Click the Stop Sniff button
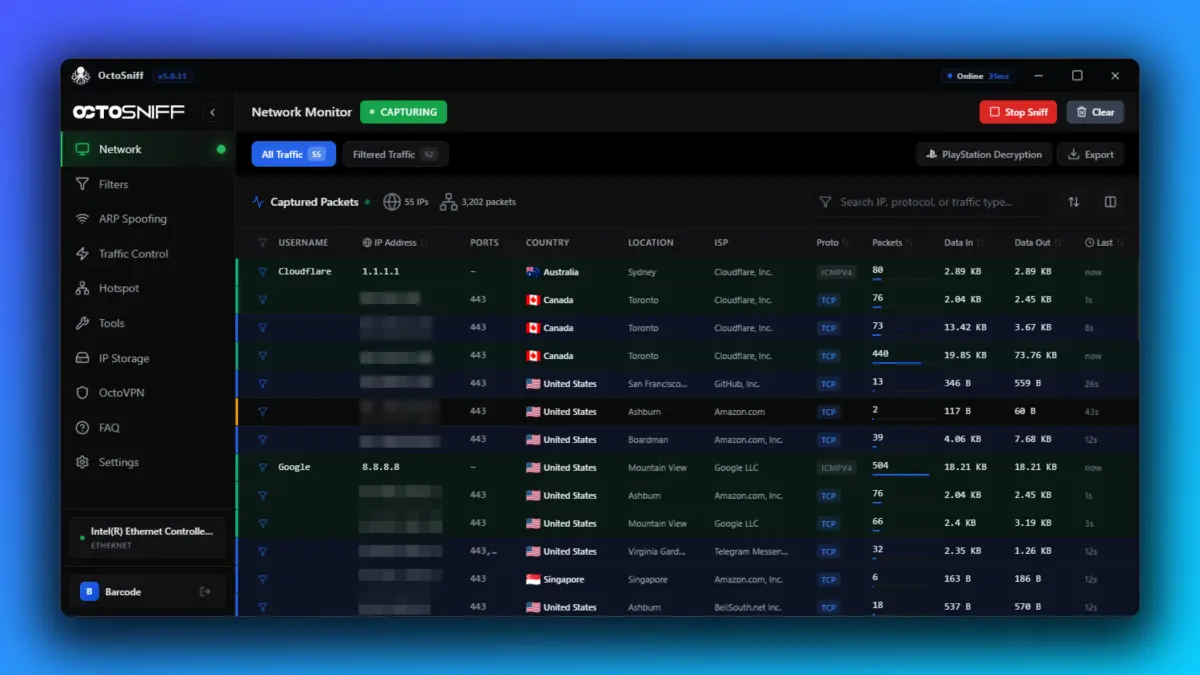 click(x=1017, y=112)
